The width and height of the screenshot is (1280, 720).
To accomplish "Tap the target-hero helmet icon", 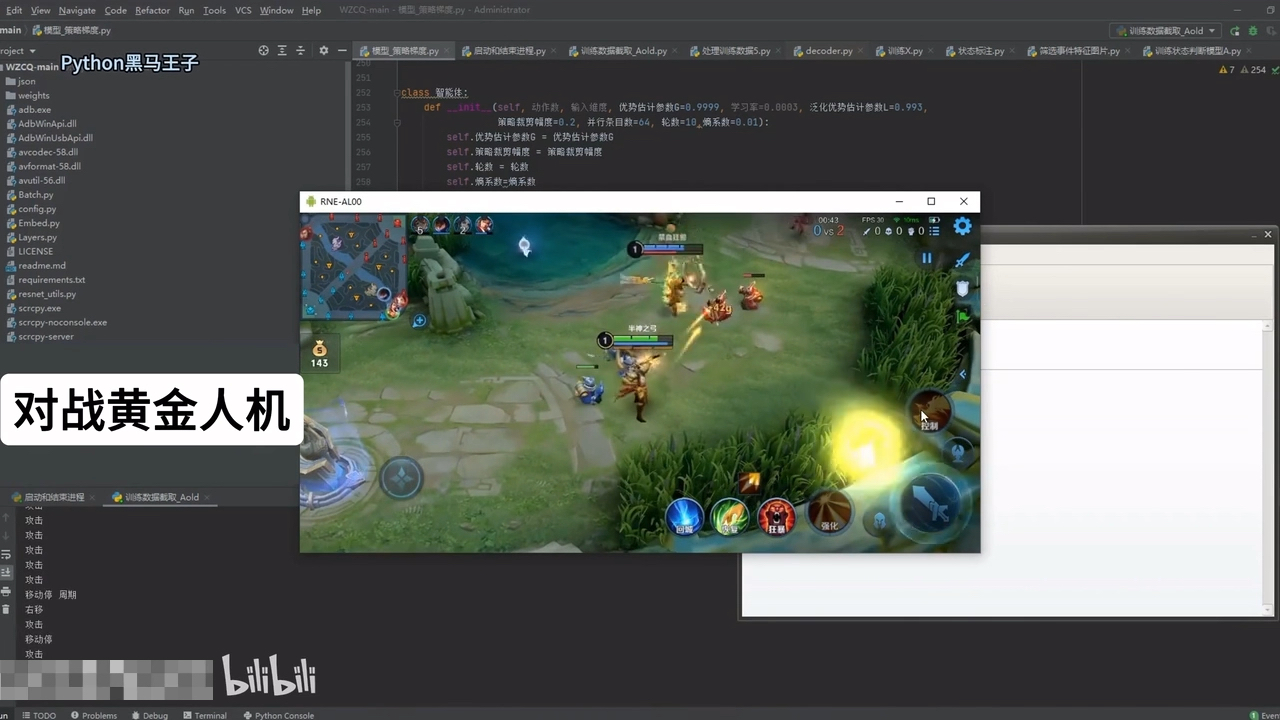I will 880,520.
